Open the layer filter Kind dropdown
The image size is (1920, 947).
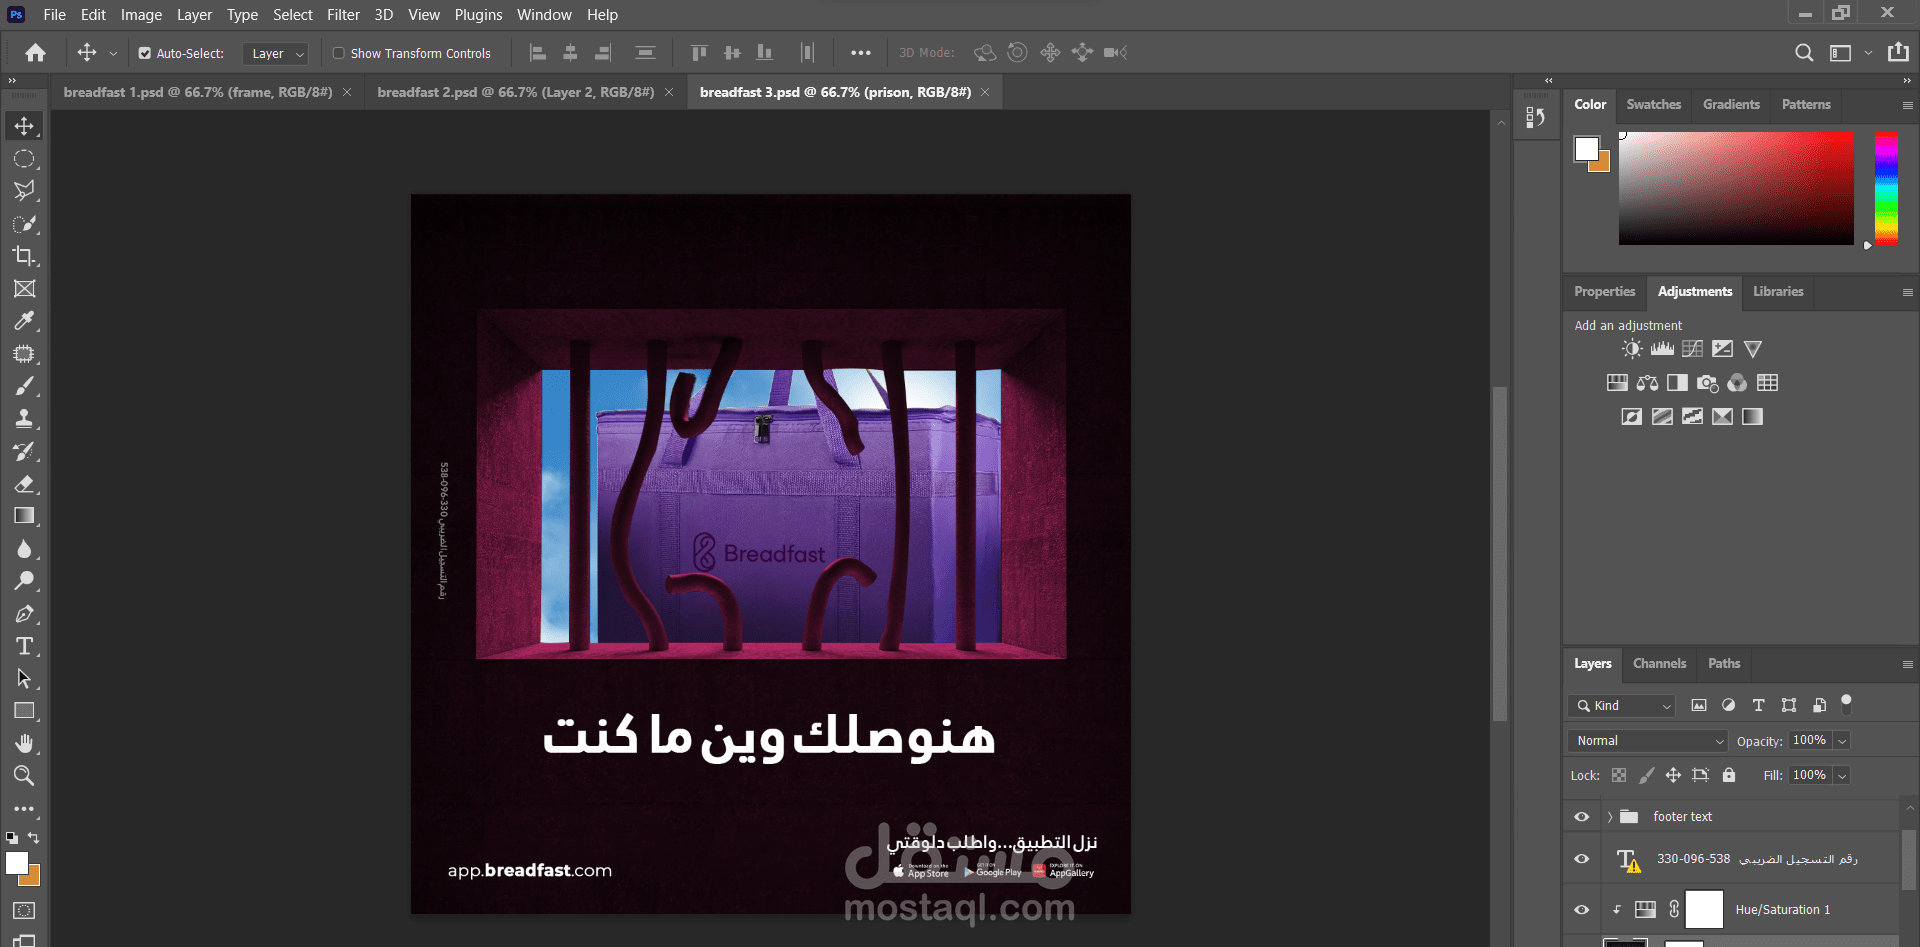point(1621,706)
